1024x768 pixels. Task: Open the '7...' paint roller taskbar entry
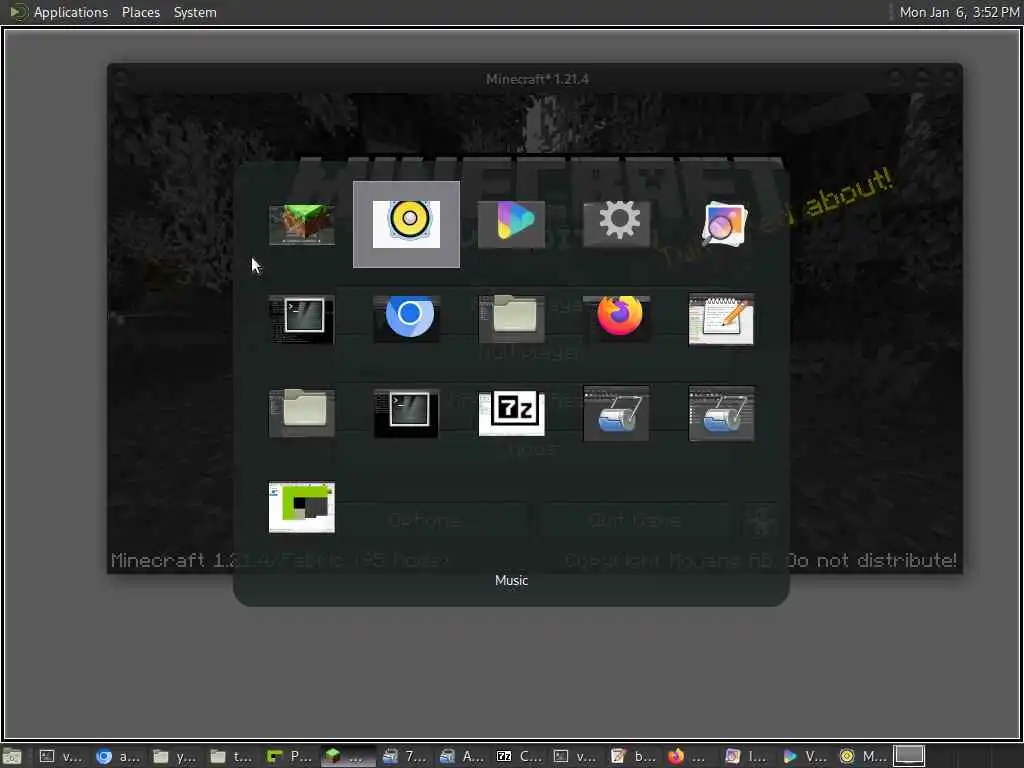pos(404,756)
